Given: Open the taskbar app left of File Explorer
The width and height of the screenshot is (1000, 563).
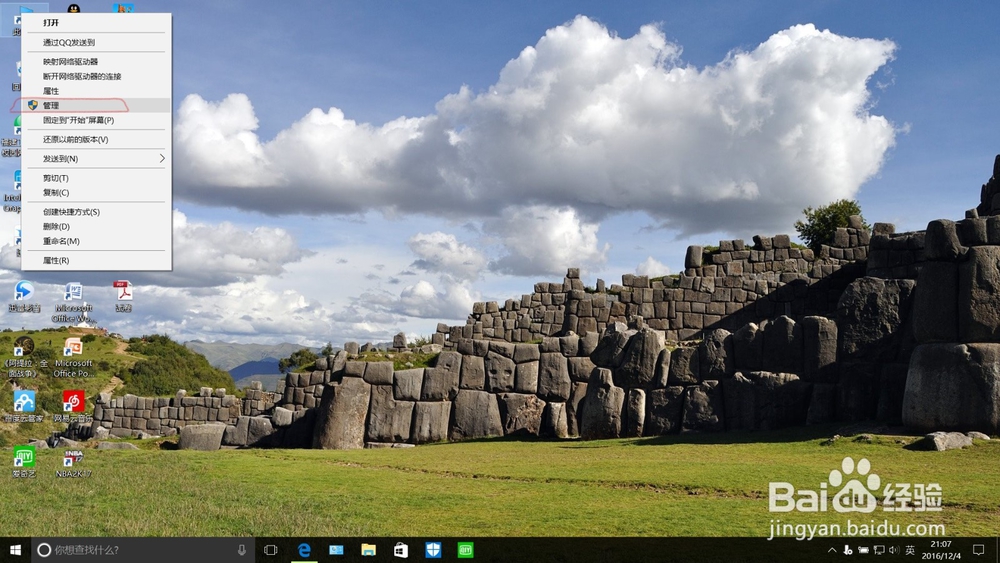Looking at the screenshot, I should coord(336,550).
